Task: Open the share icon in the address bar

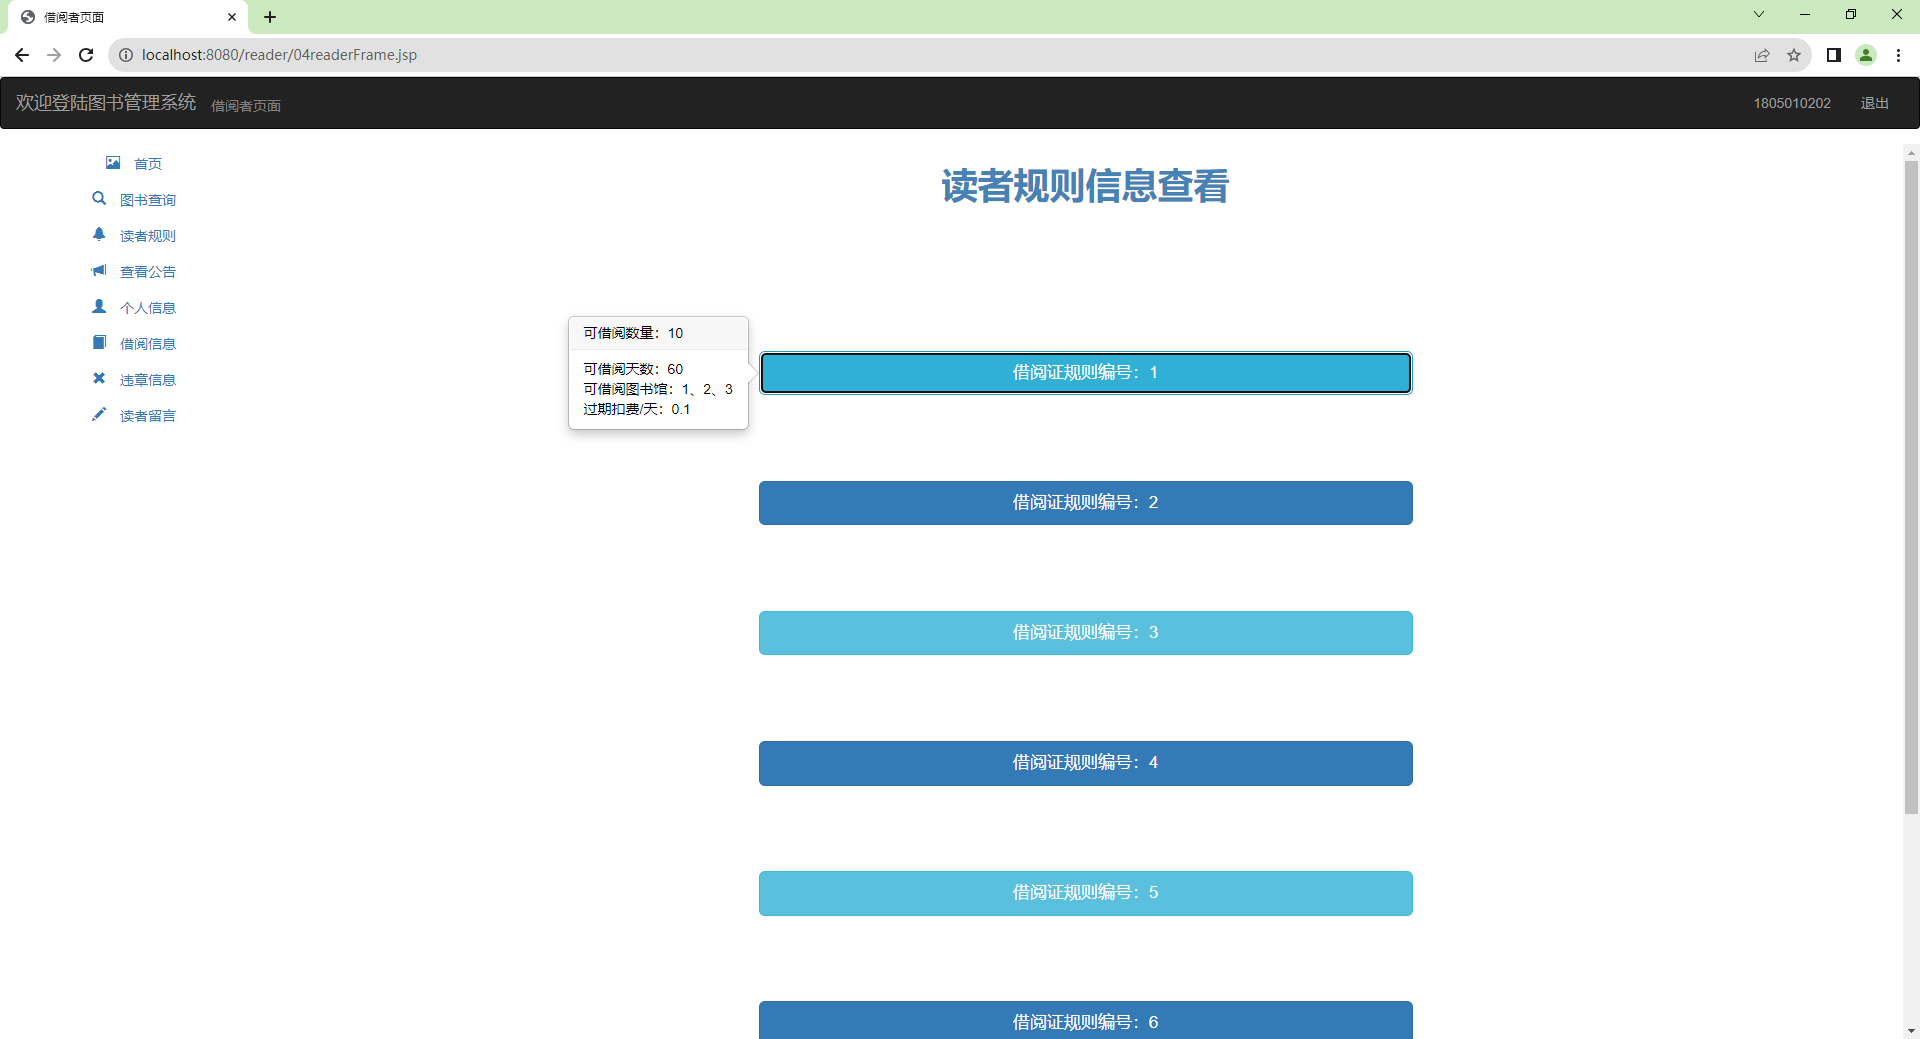Action: click(1762, 55)
